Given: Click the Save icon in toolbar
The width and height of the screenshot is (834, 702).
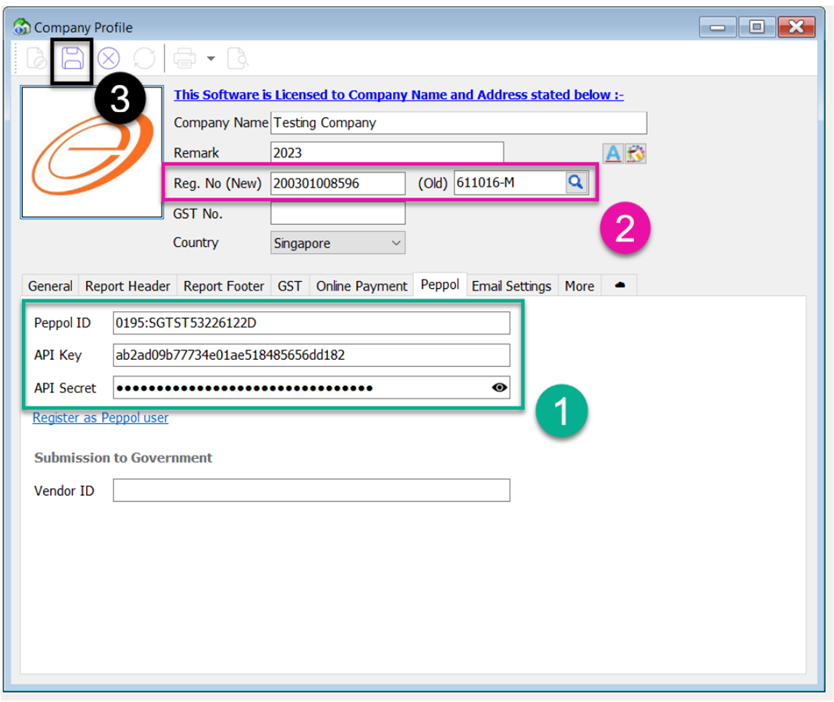Looking at the screenshot, I should pyautogui.click(x=73, y=60).
